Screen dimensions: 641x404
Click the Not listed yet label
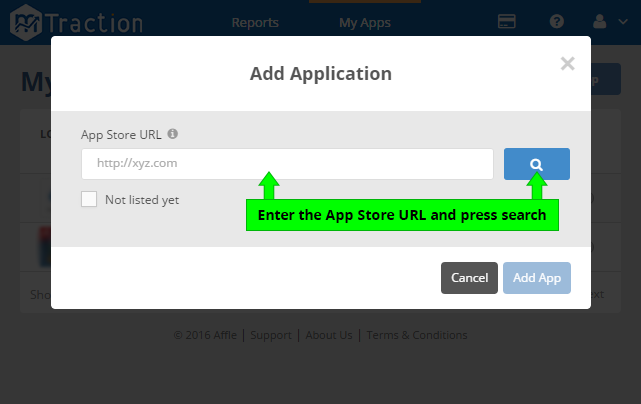click(x=142, y=200)
